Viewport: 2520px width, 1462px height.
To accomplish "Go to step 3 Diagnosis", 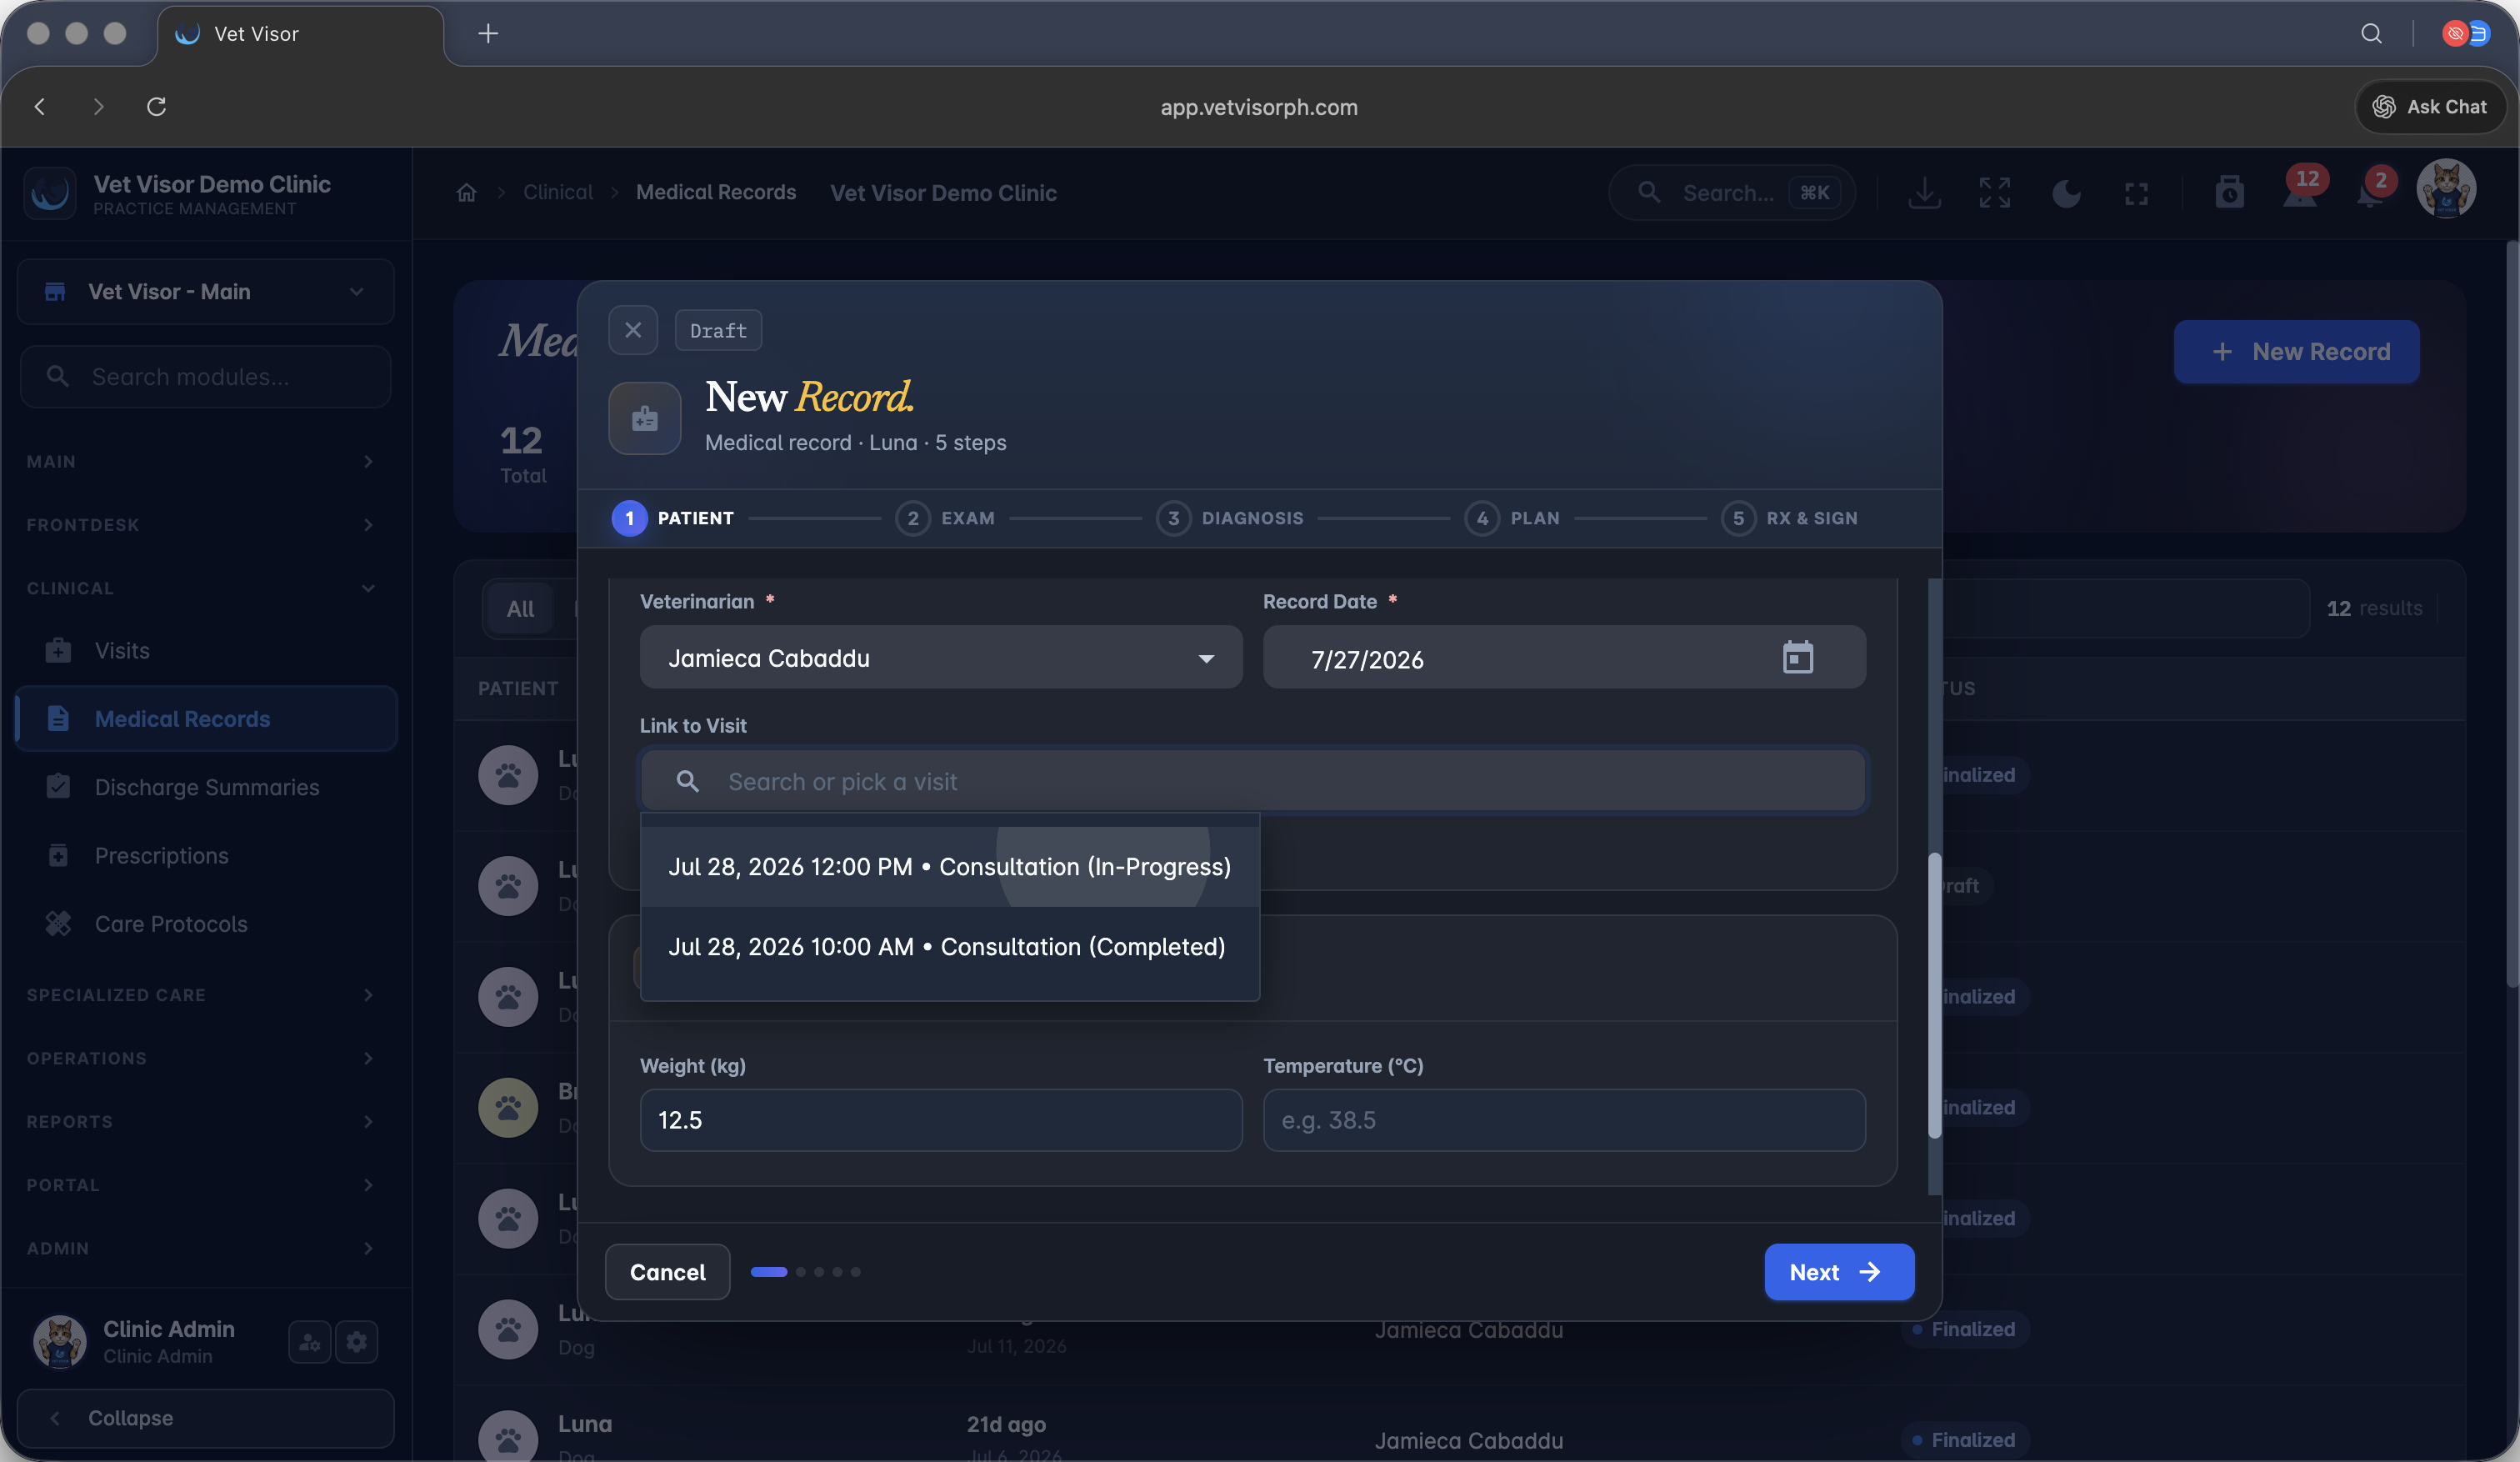I will click(1230, 518).
